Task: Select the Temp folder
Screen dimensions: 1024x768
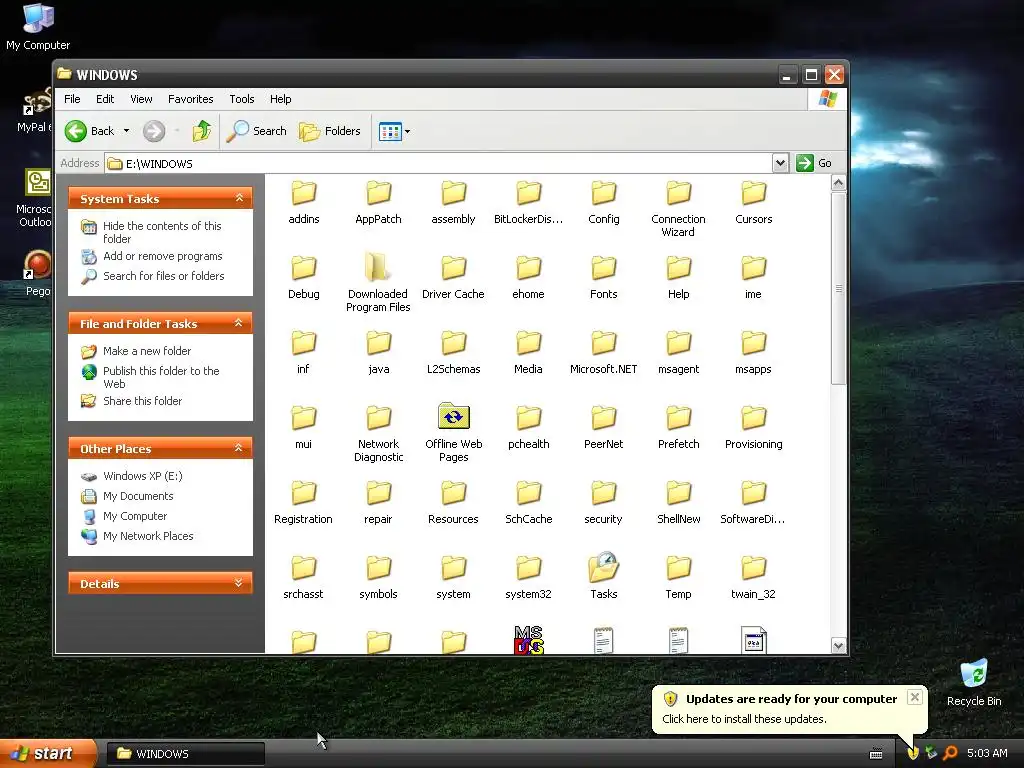Action: [x=679, y=578]
